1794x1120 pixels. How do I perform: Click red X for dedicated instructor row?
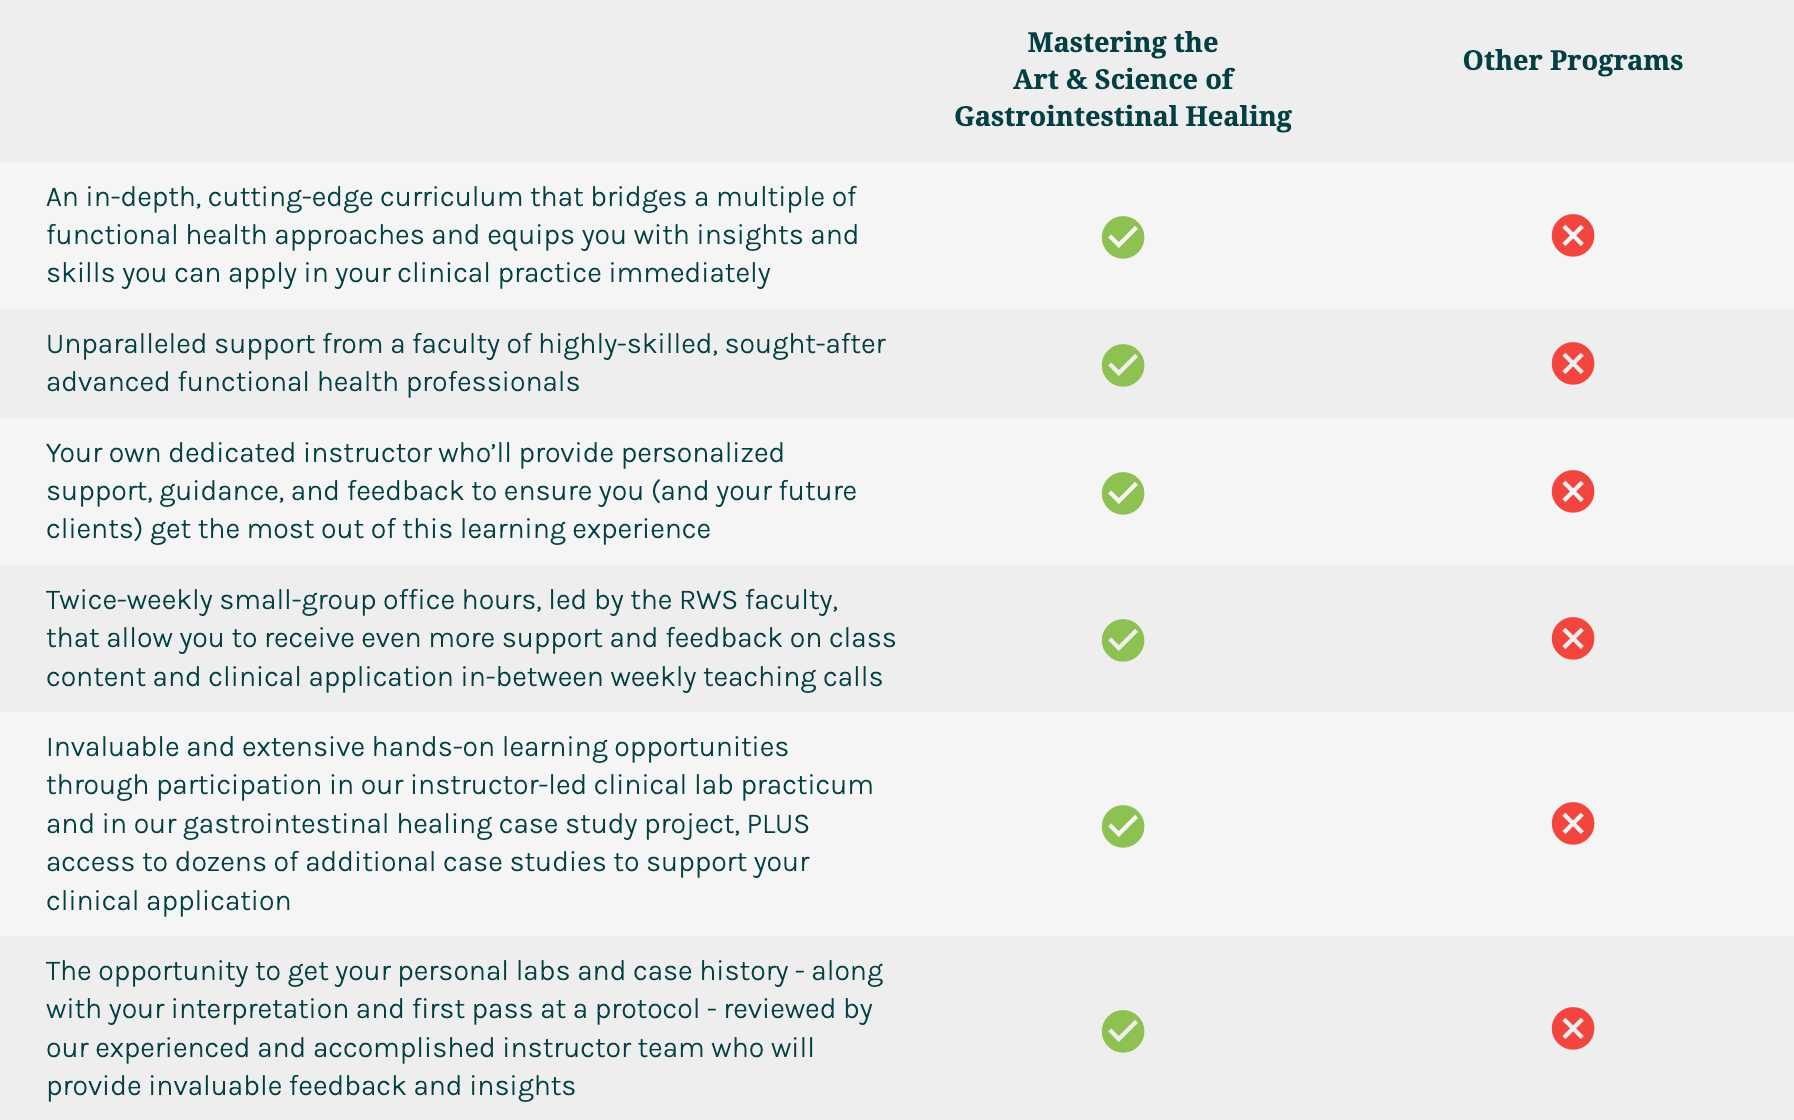(1572, 491)
